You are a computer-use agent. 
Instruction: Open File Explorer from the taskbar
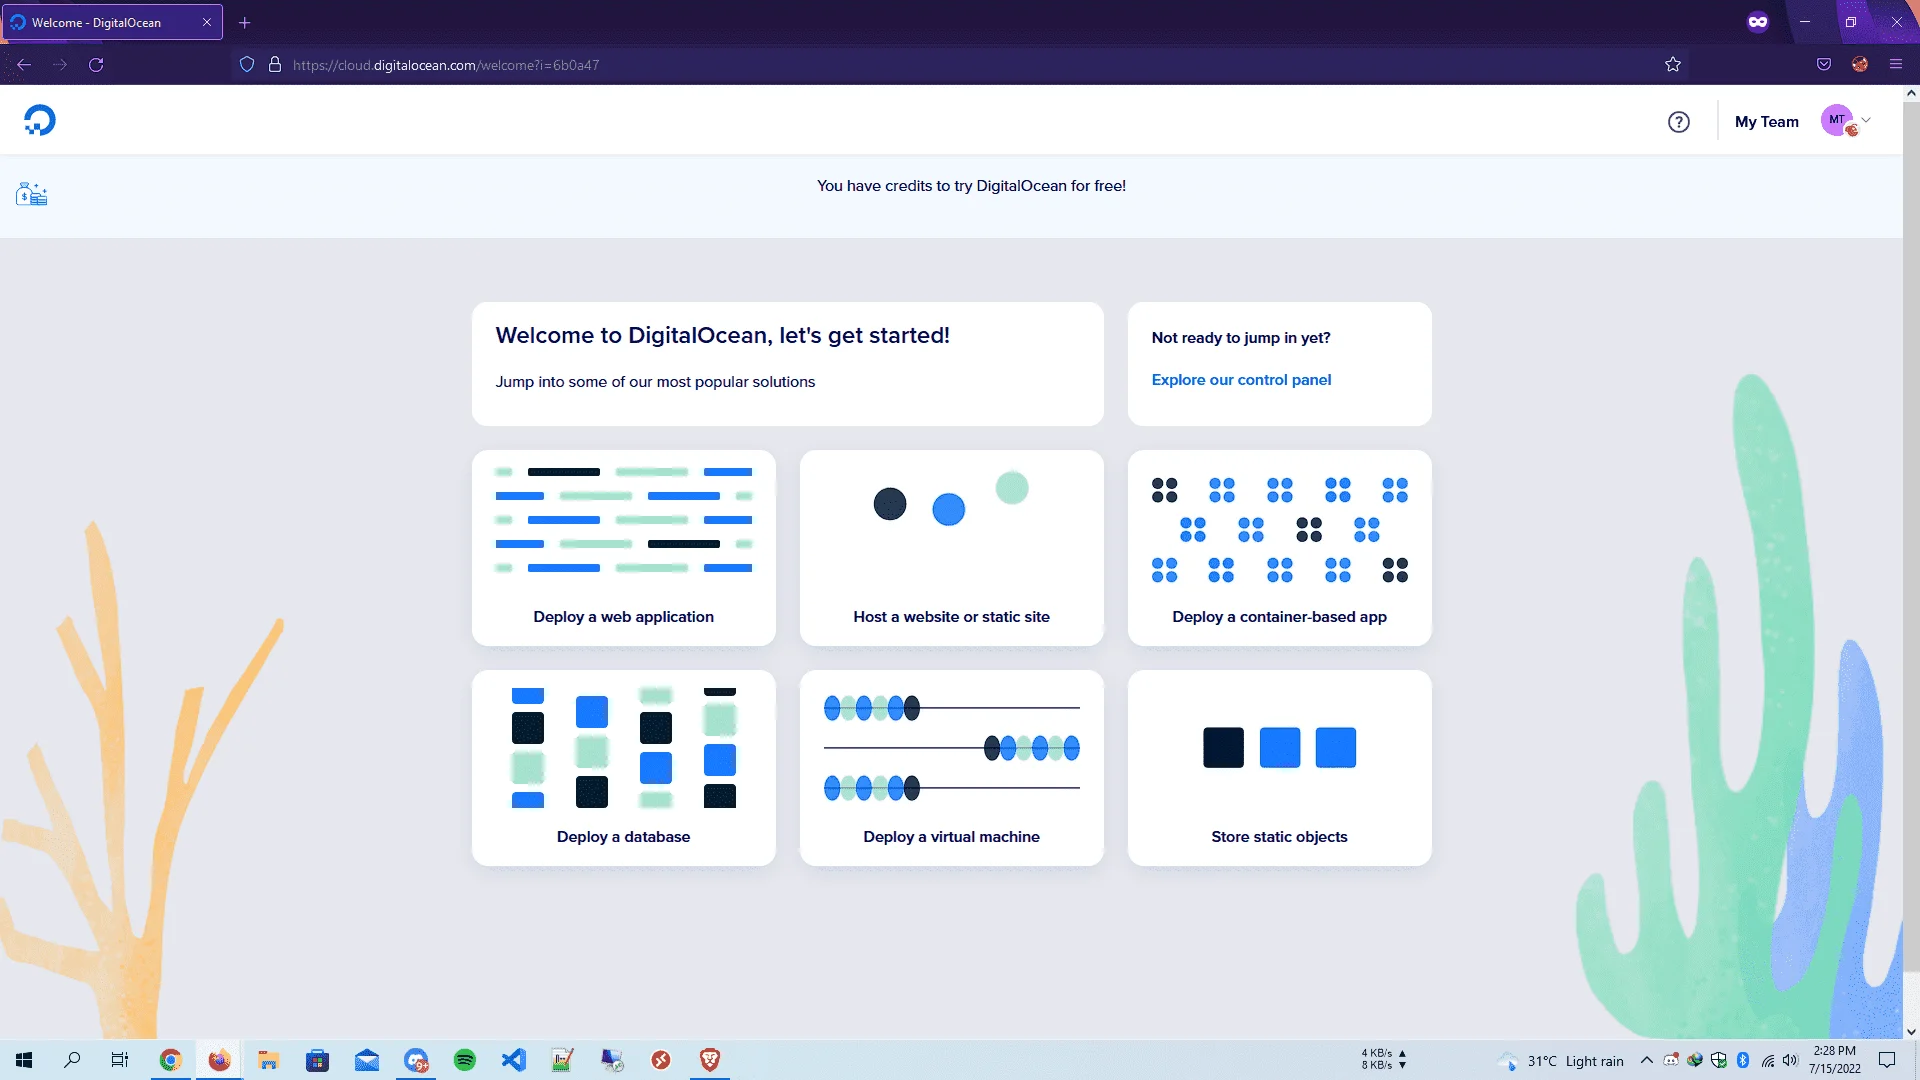coord(268,1060)
